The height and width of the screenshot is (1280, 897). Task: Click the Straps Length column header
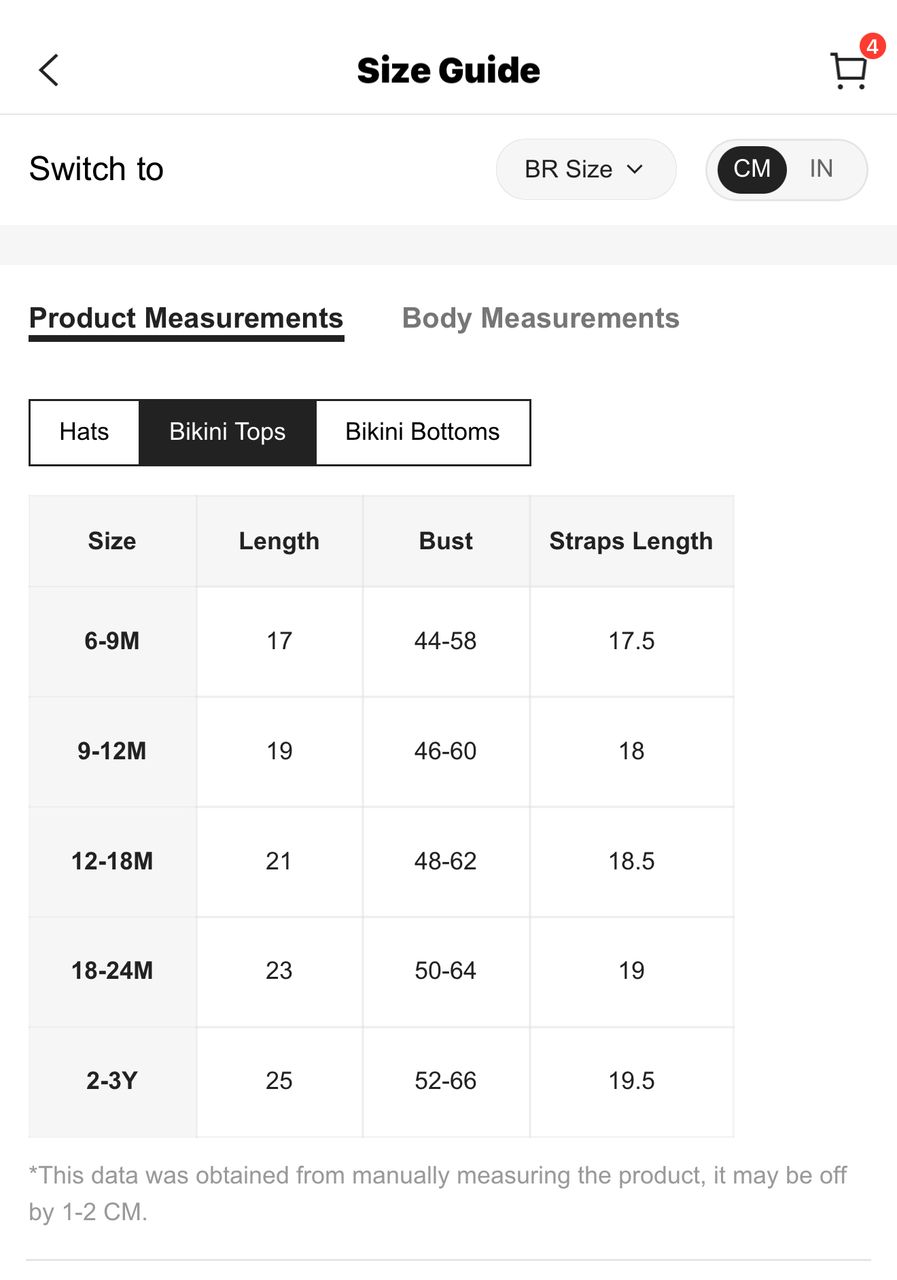pyautogui.click(x=631, y=541)
